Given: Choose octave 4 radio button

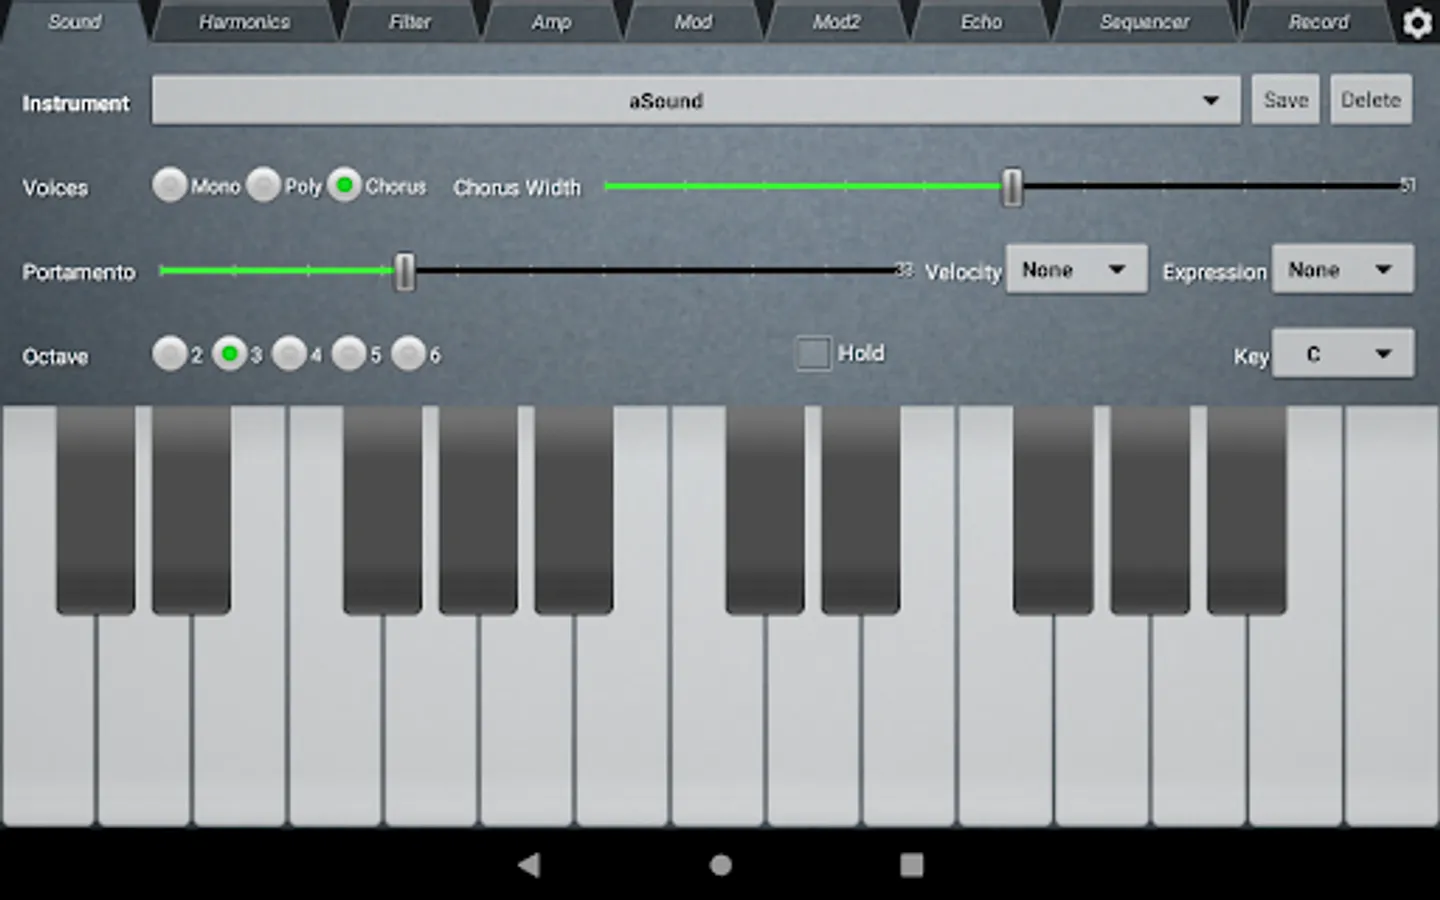Looking at the screenshot, I should tap(289, 354).
